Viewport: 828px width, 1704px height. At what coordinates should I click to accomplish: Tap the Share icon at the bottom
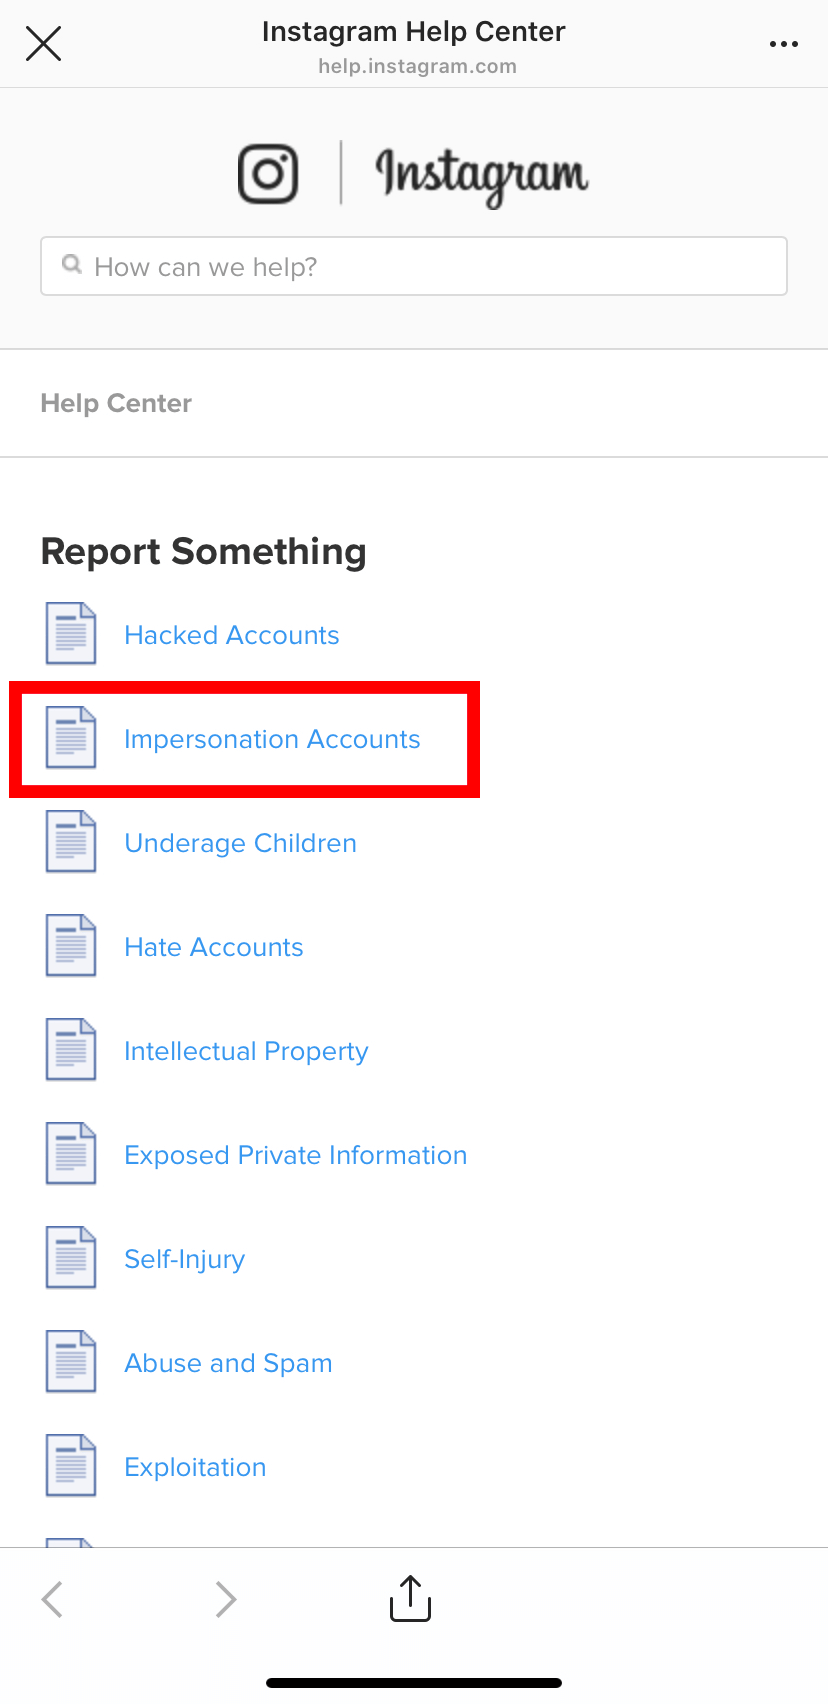pos(409,1598)
